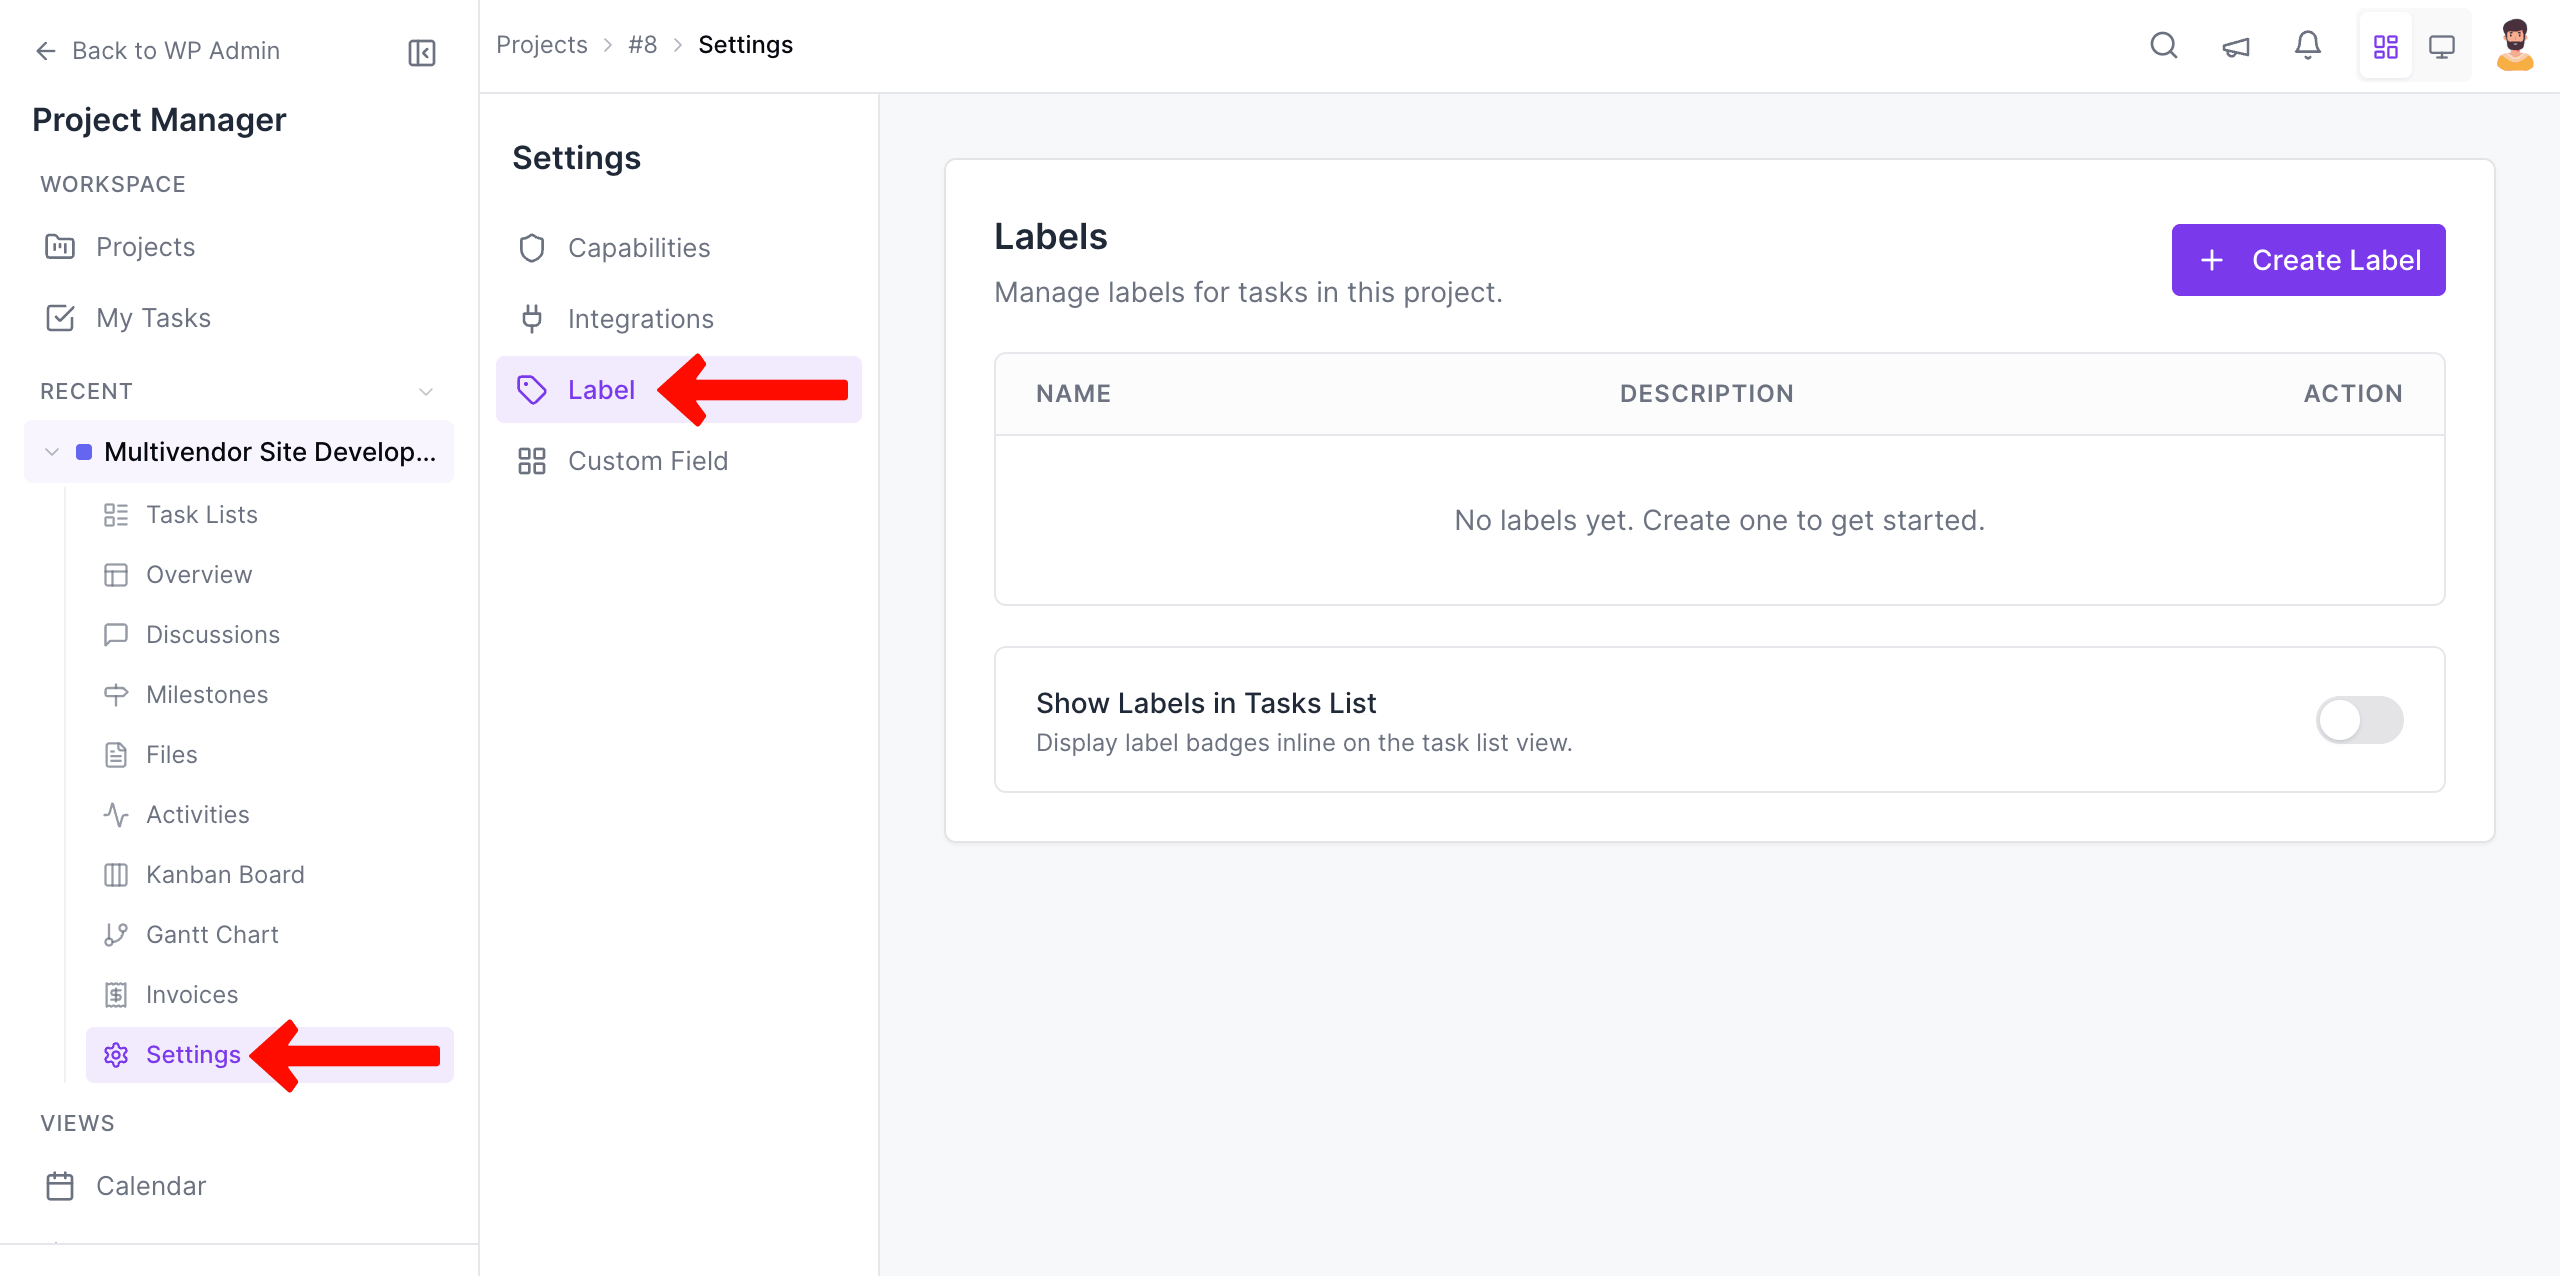View project Invoices
Viewport: 2560px width, 1276px height.
pyautogui.click(x=192, y=994)
